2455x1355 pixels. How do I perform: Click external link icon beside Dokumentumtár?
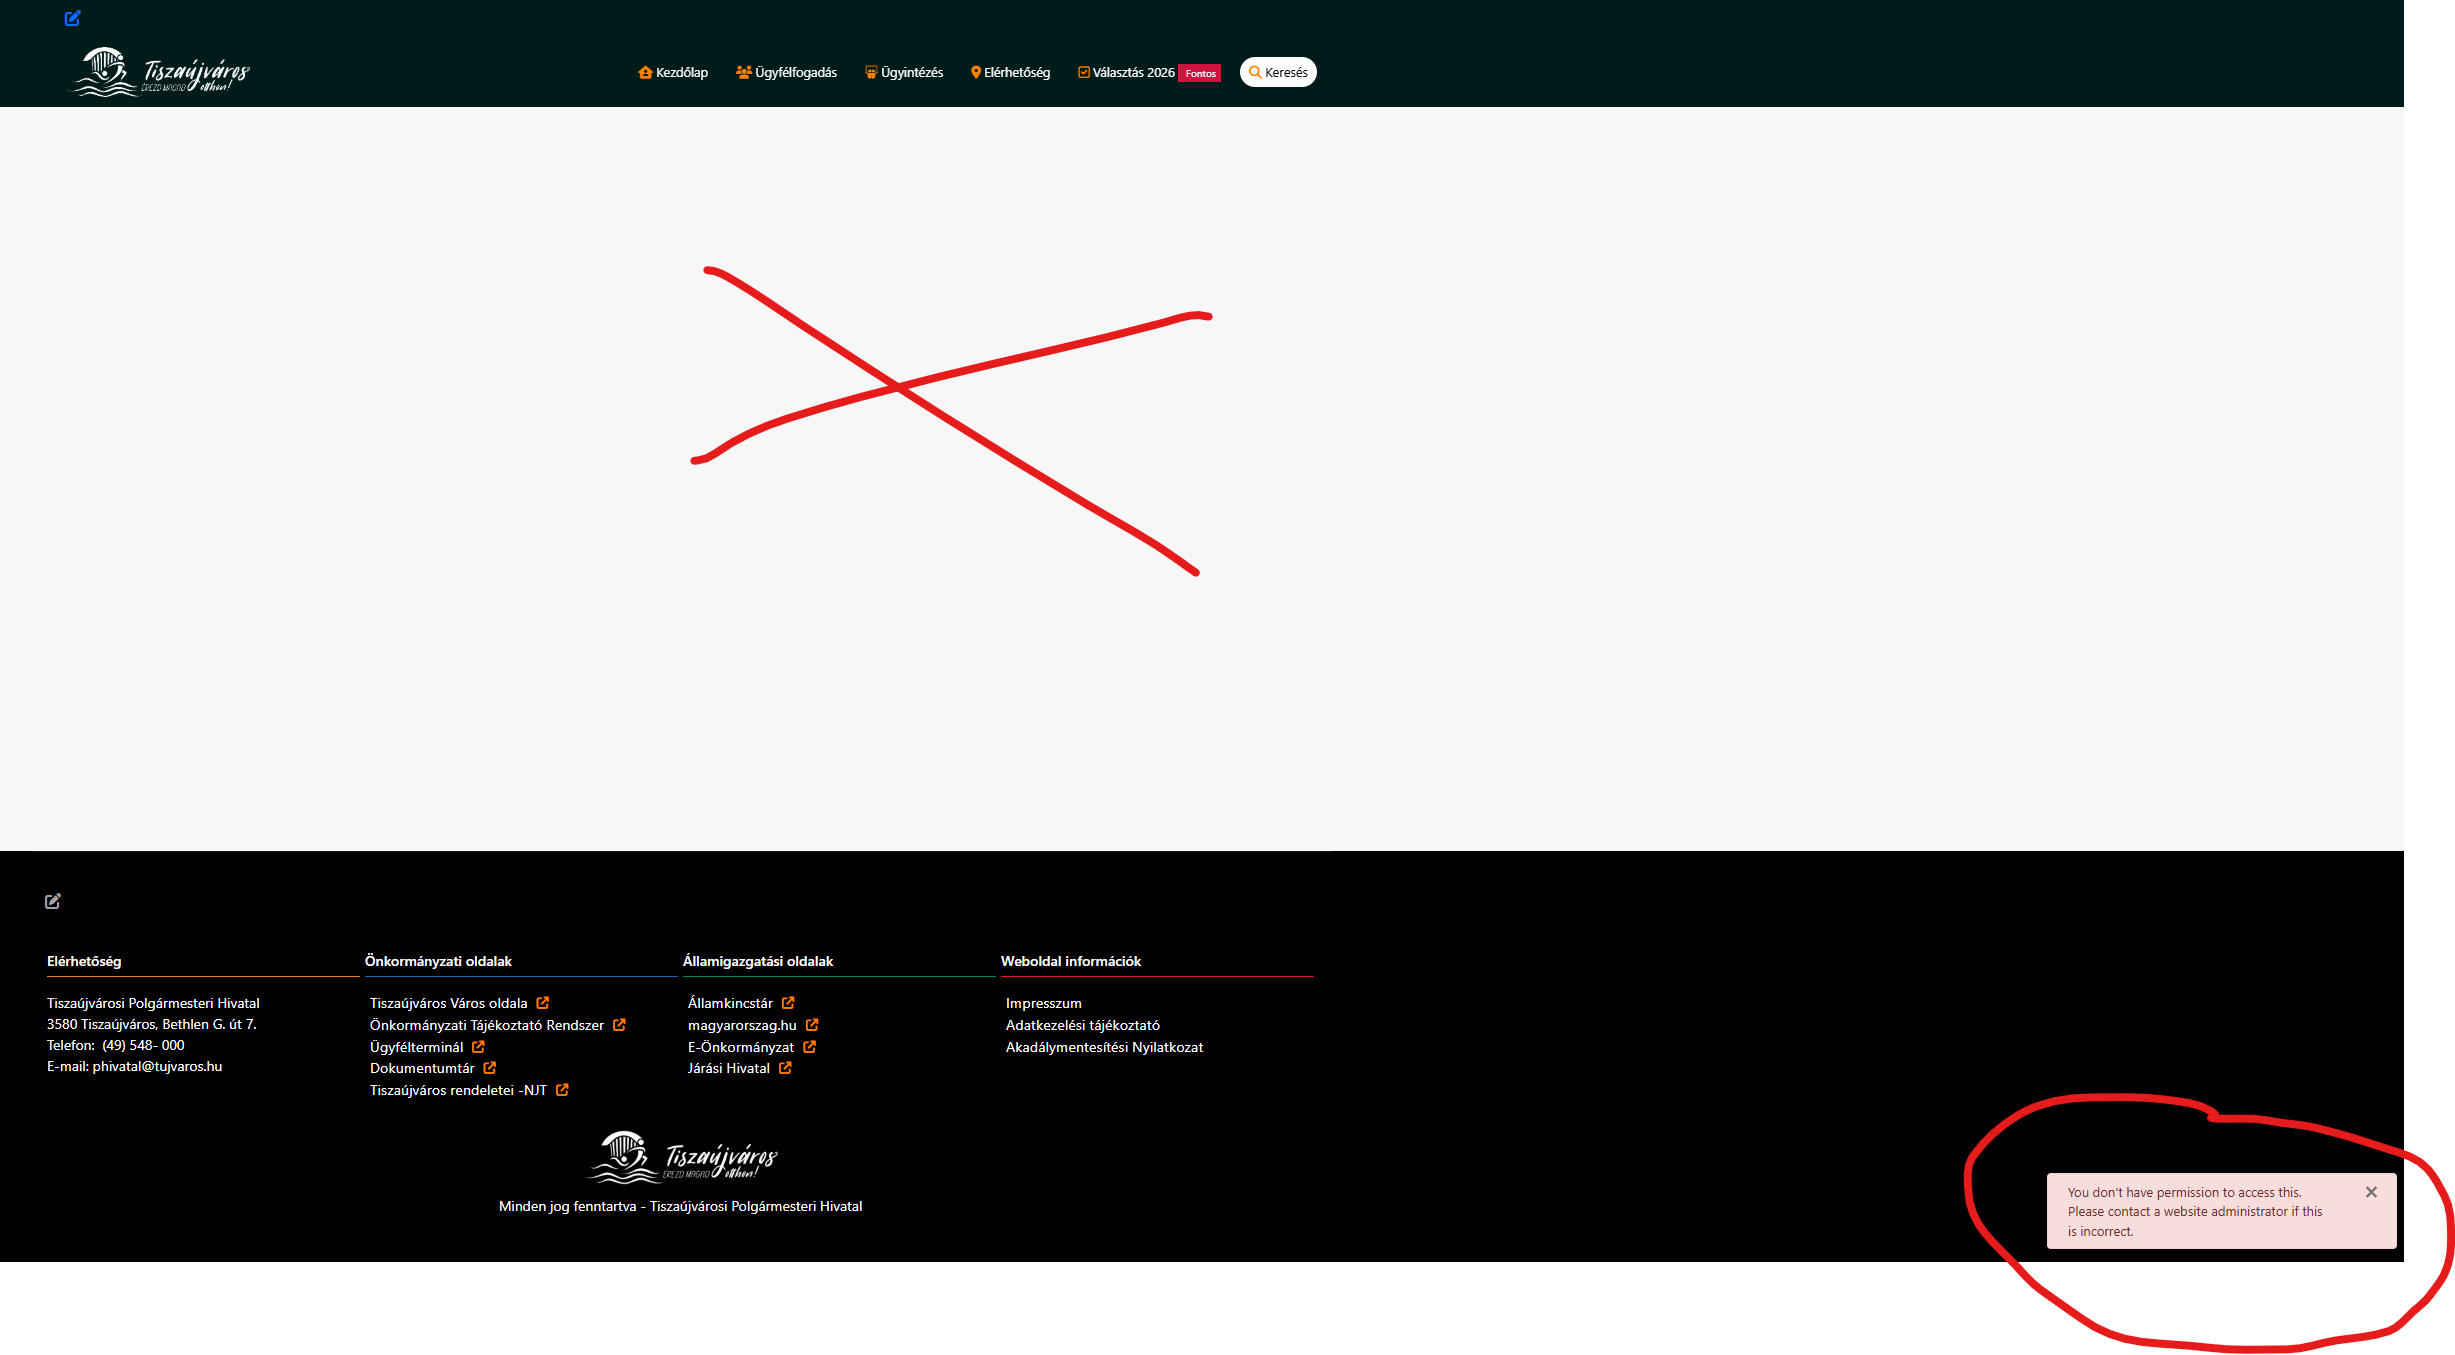(x=490, y=1068)
